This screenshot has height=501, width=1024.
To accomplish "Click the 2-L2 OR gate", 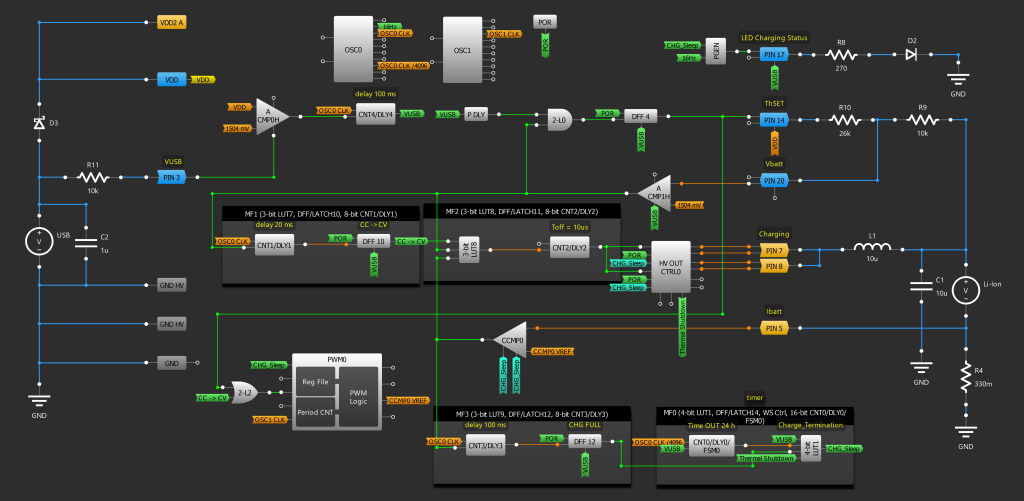I will coord(243,394).
